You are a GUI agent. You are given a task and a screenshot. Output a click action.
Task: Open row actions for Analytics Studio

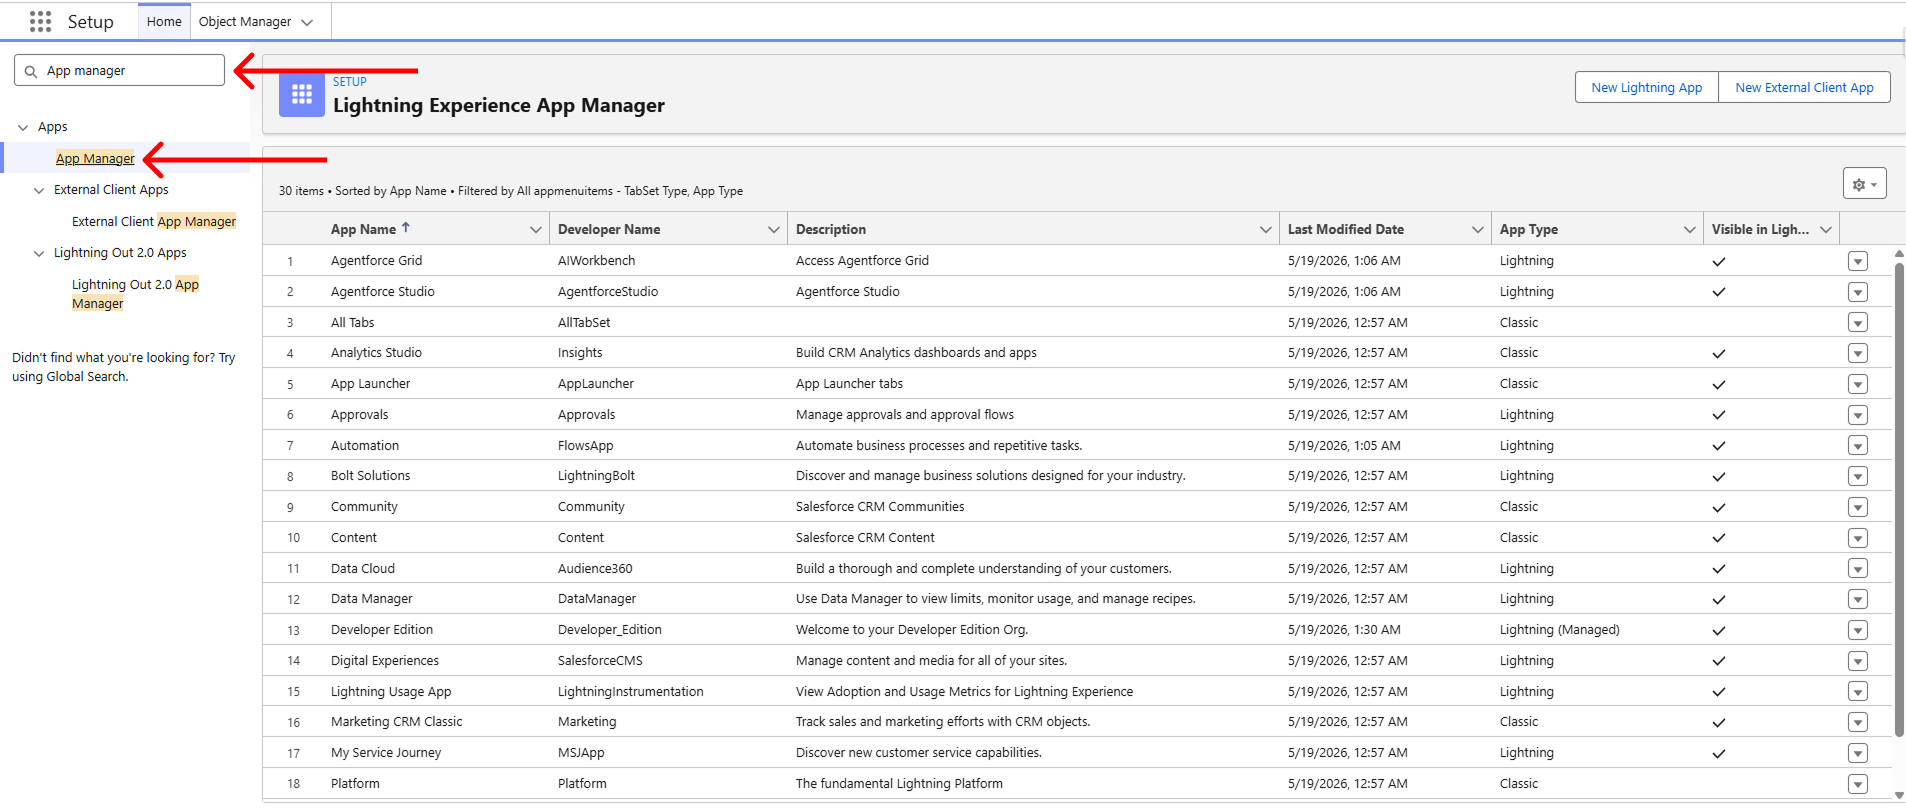1858,353
